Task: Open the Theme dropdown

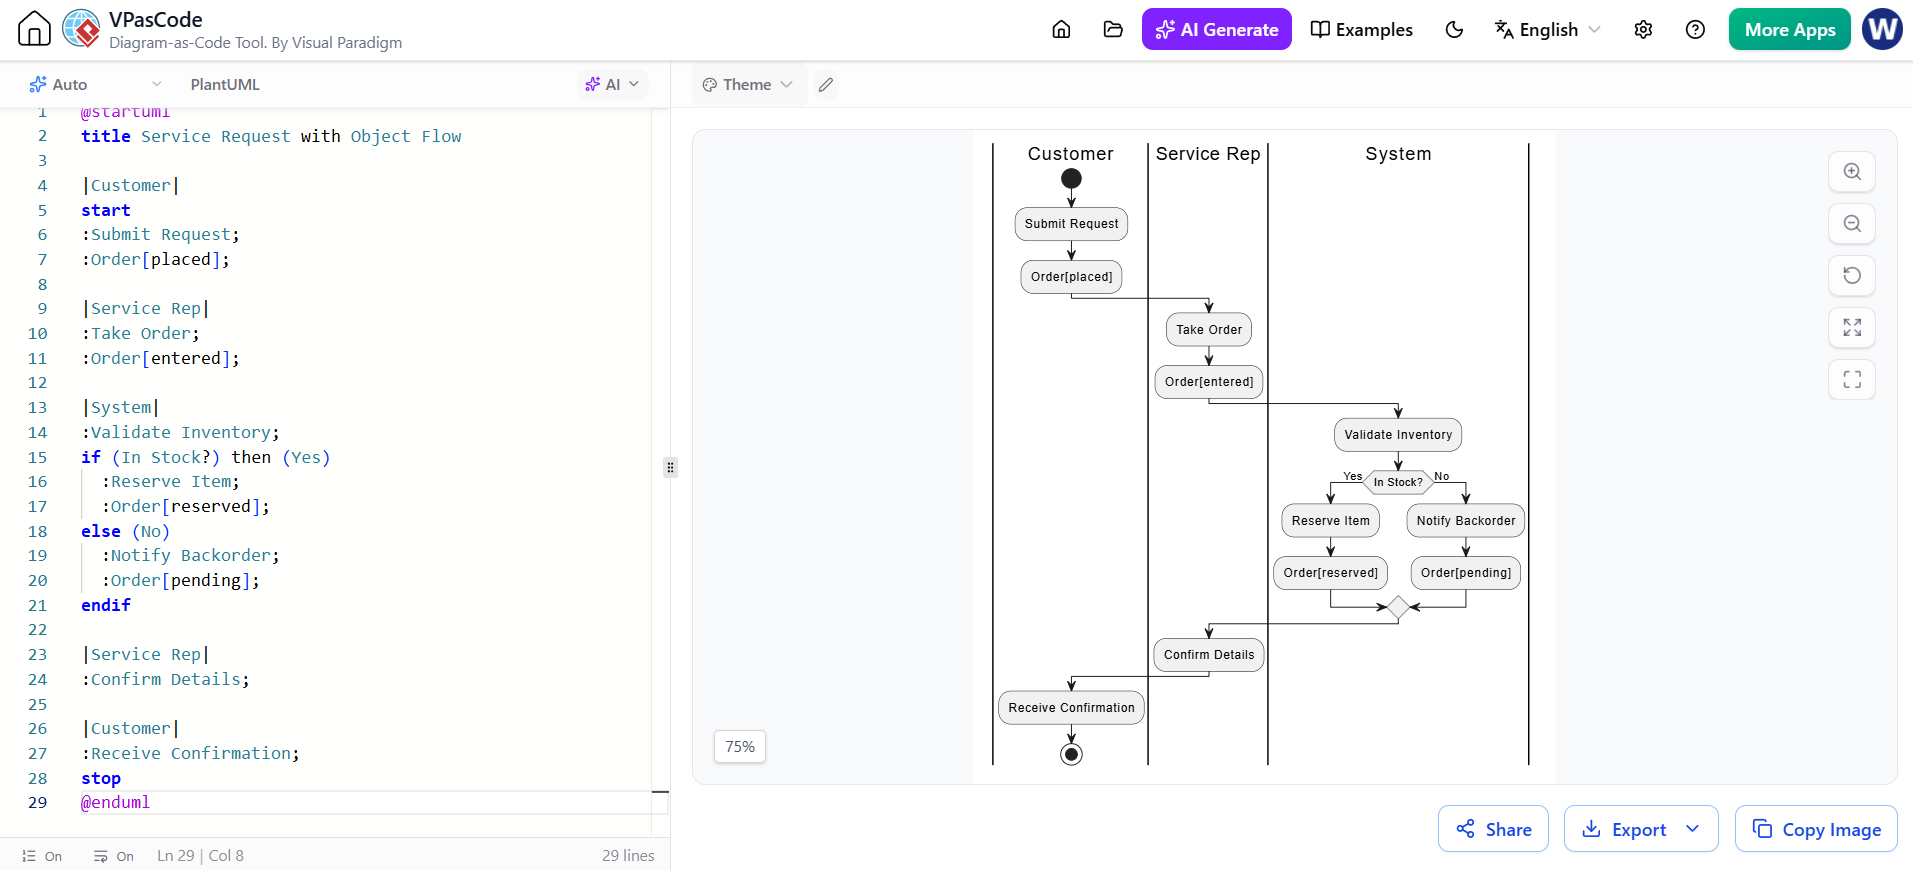Action: pos(747,84)
